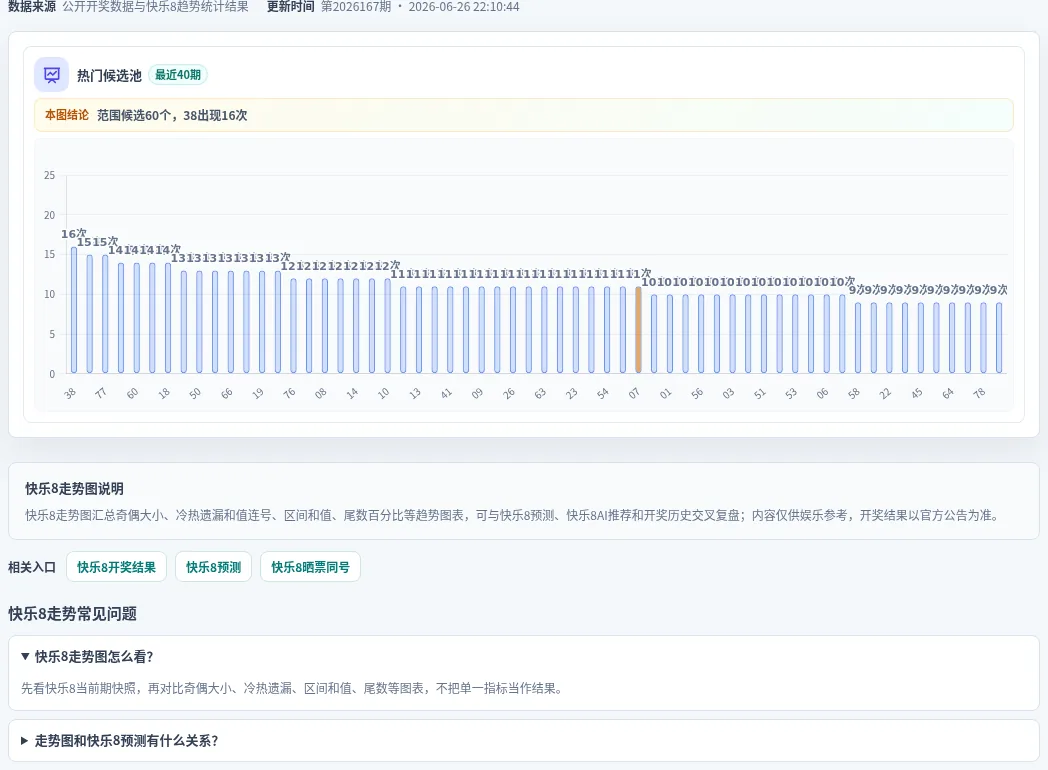Click the 本图结论 label in the yellow banner

(66, 115)
